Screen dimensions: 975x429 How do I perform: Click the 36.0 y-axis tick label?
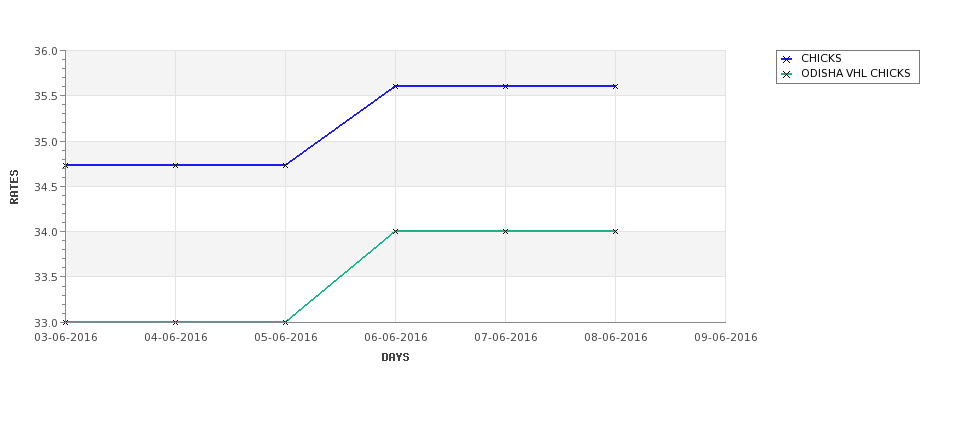(x=46, y=51)
